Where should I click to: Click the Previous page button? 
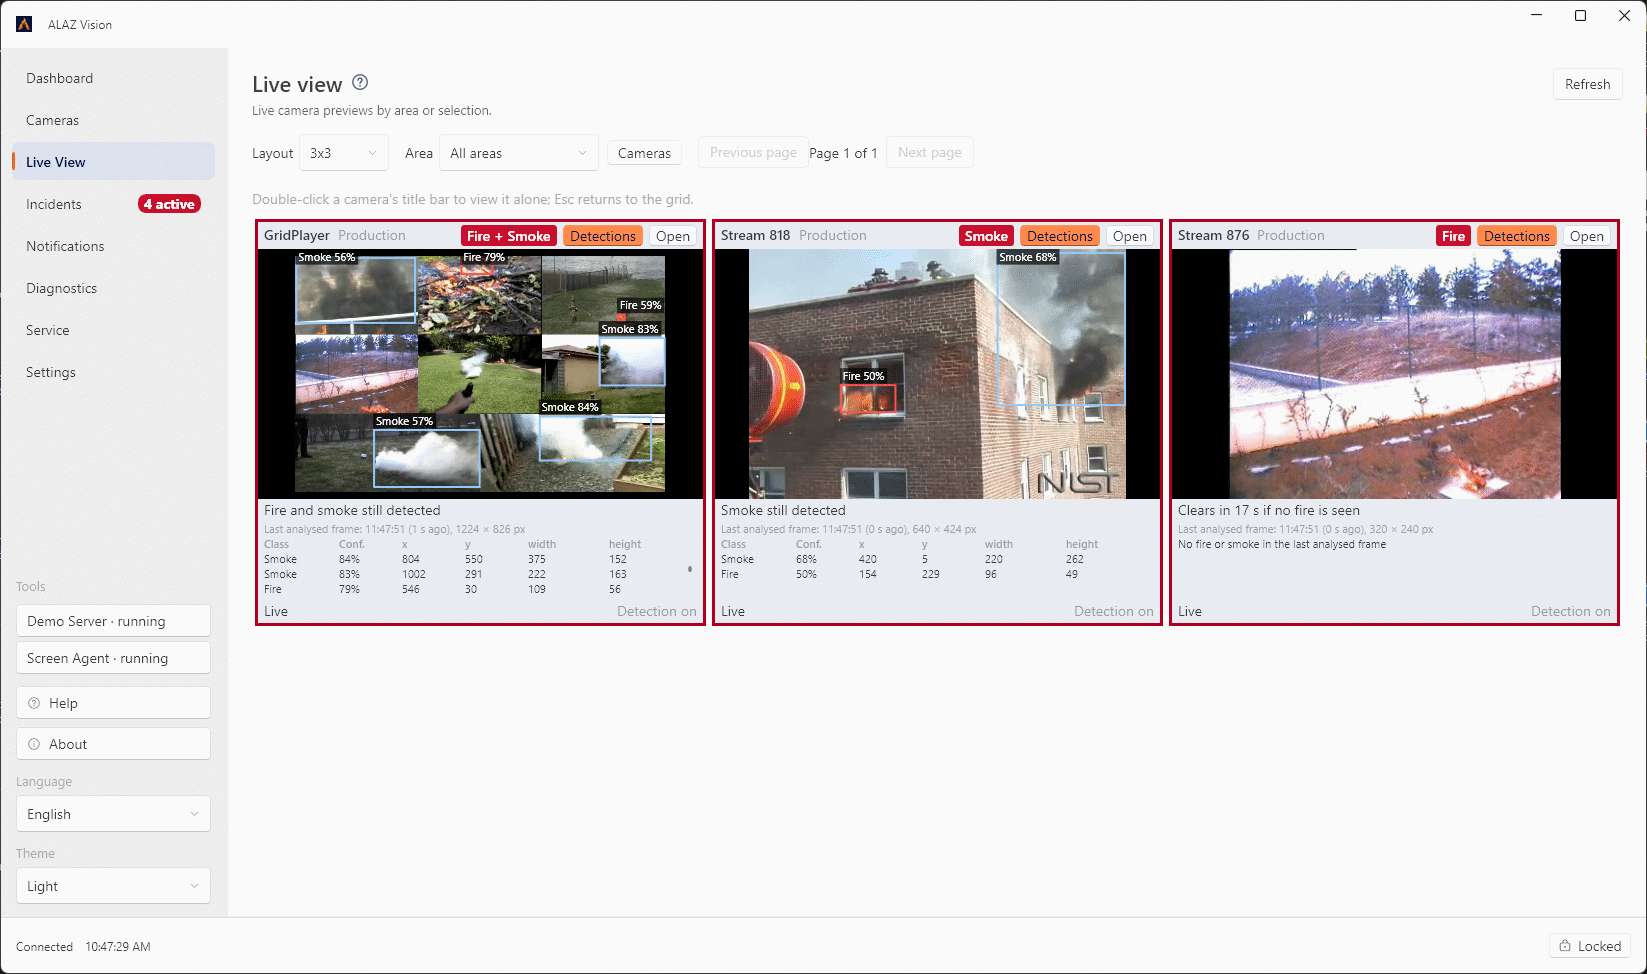coord(753,152)
